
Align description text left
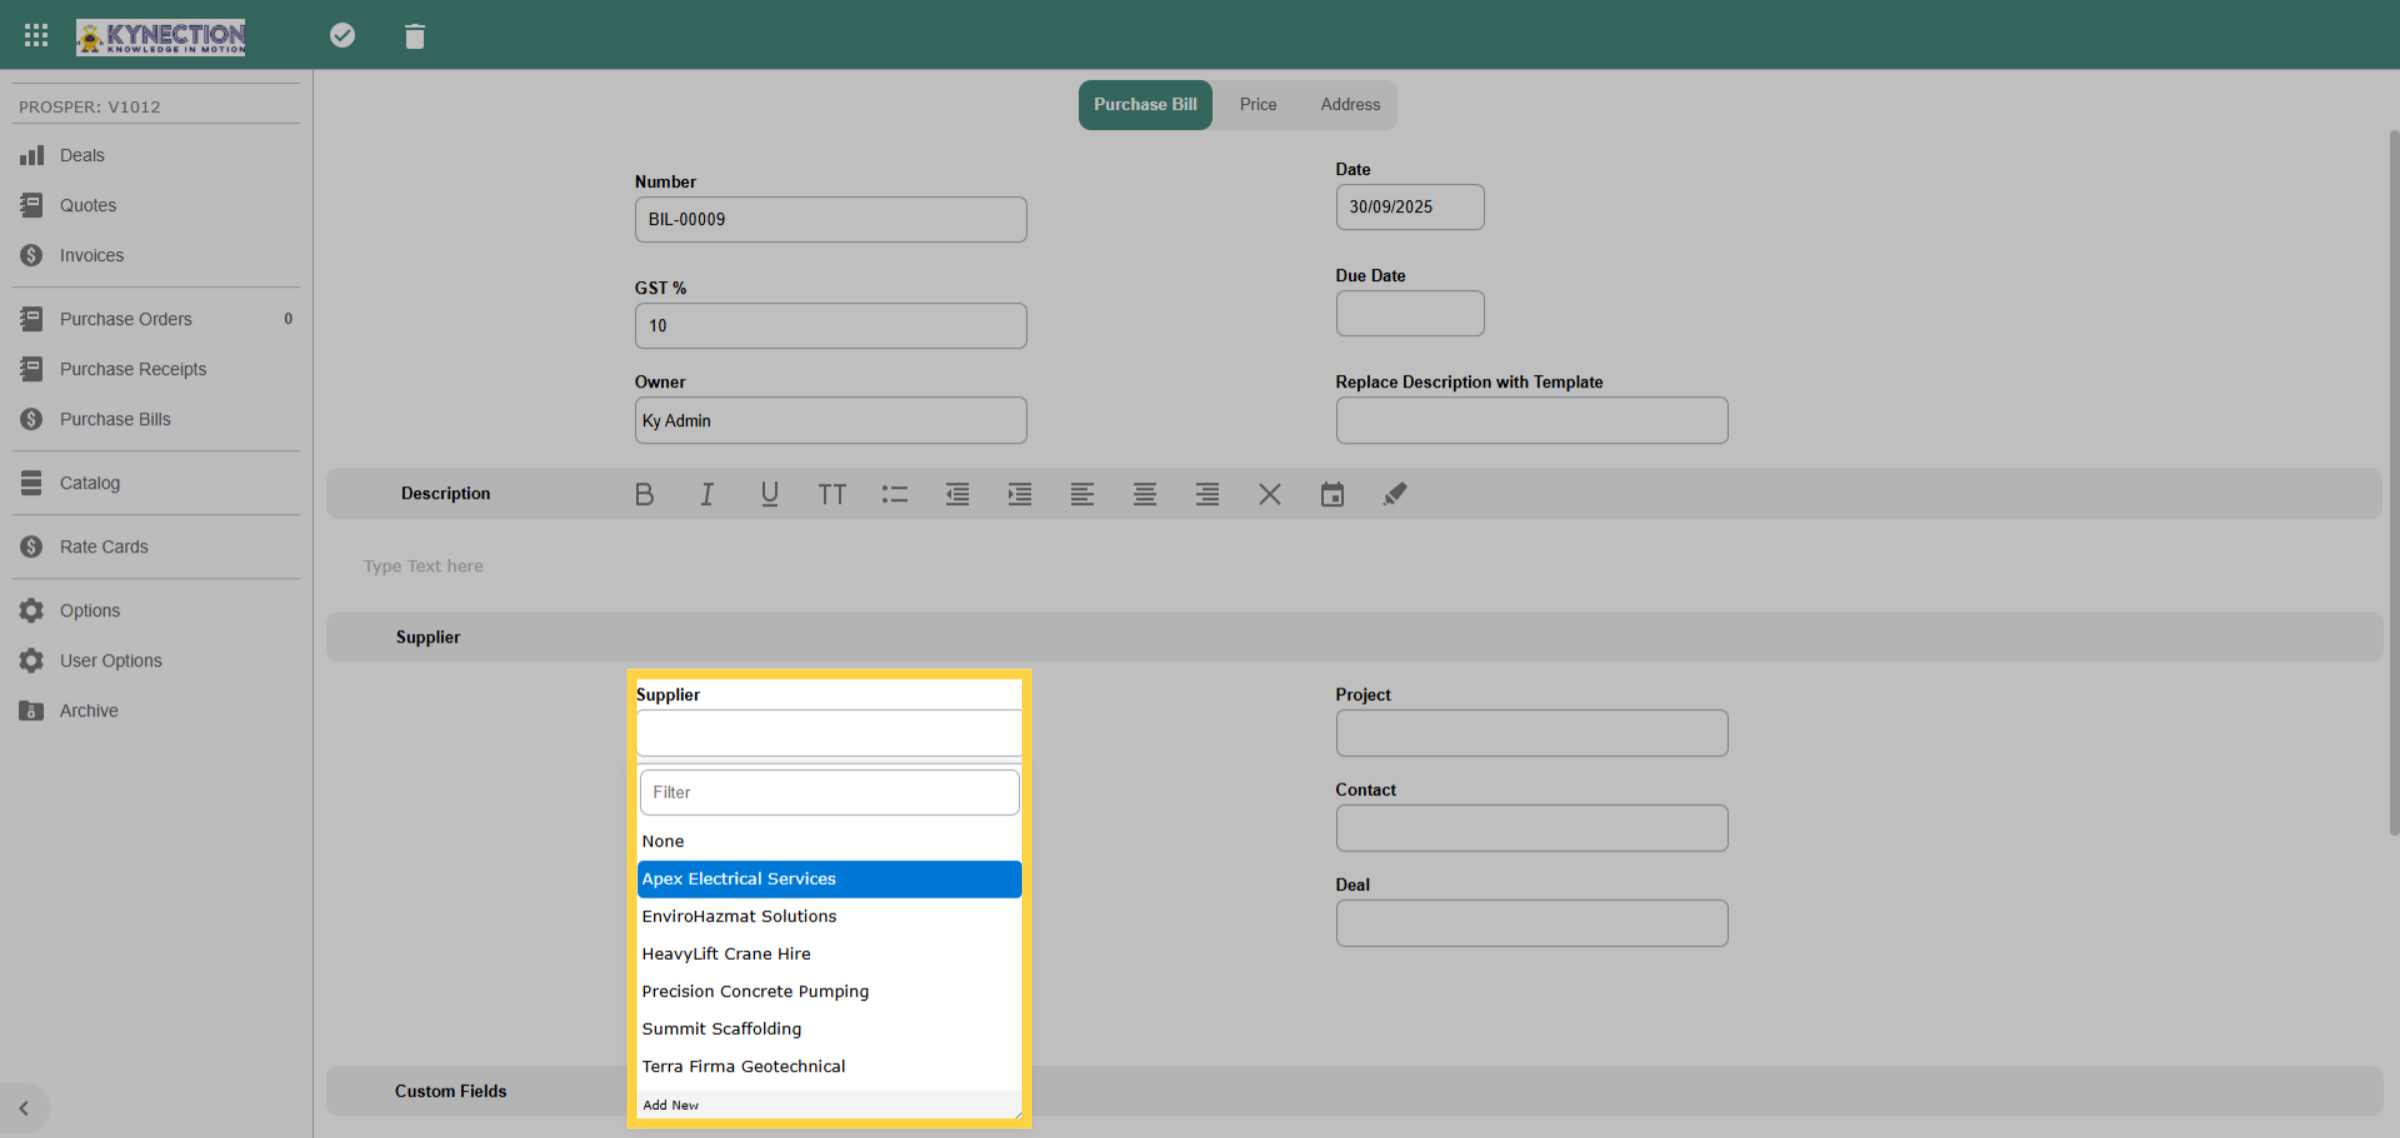click(x=1082, y=494)
